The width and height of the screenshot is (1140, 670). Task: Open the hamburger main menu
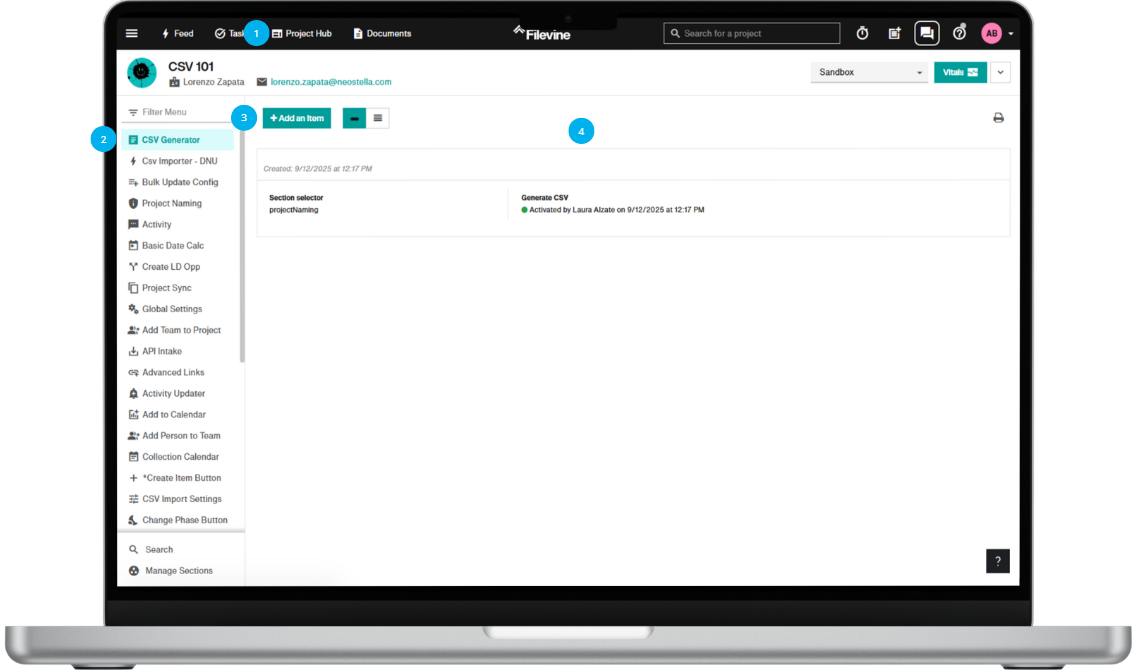tap(132, 33)
